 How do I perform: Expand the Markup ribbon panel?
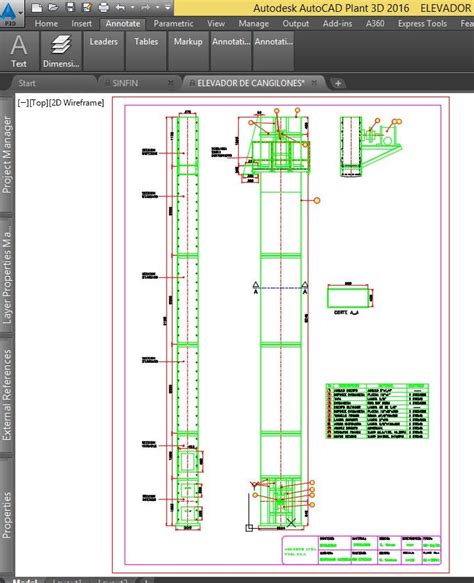click(188, 51)
